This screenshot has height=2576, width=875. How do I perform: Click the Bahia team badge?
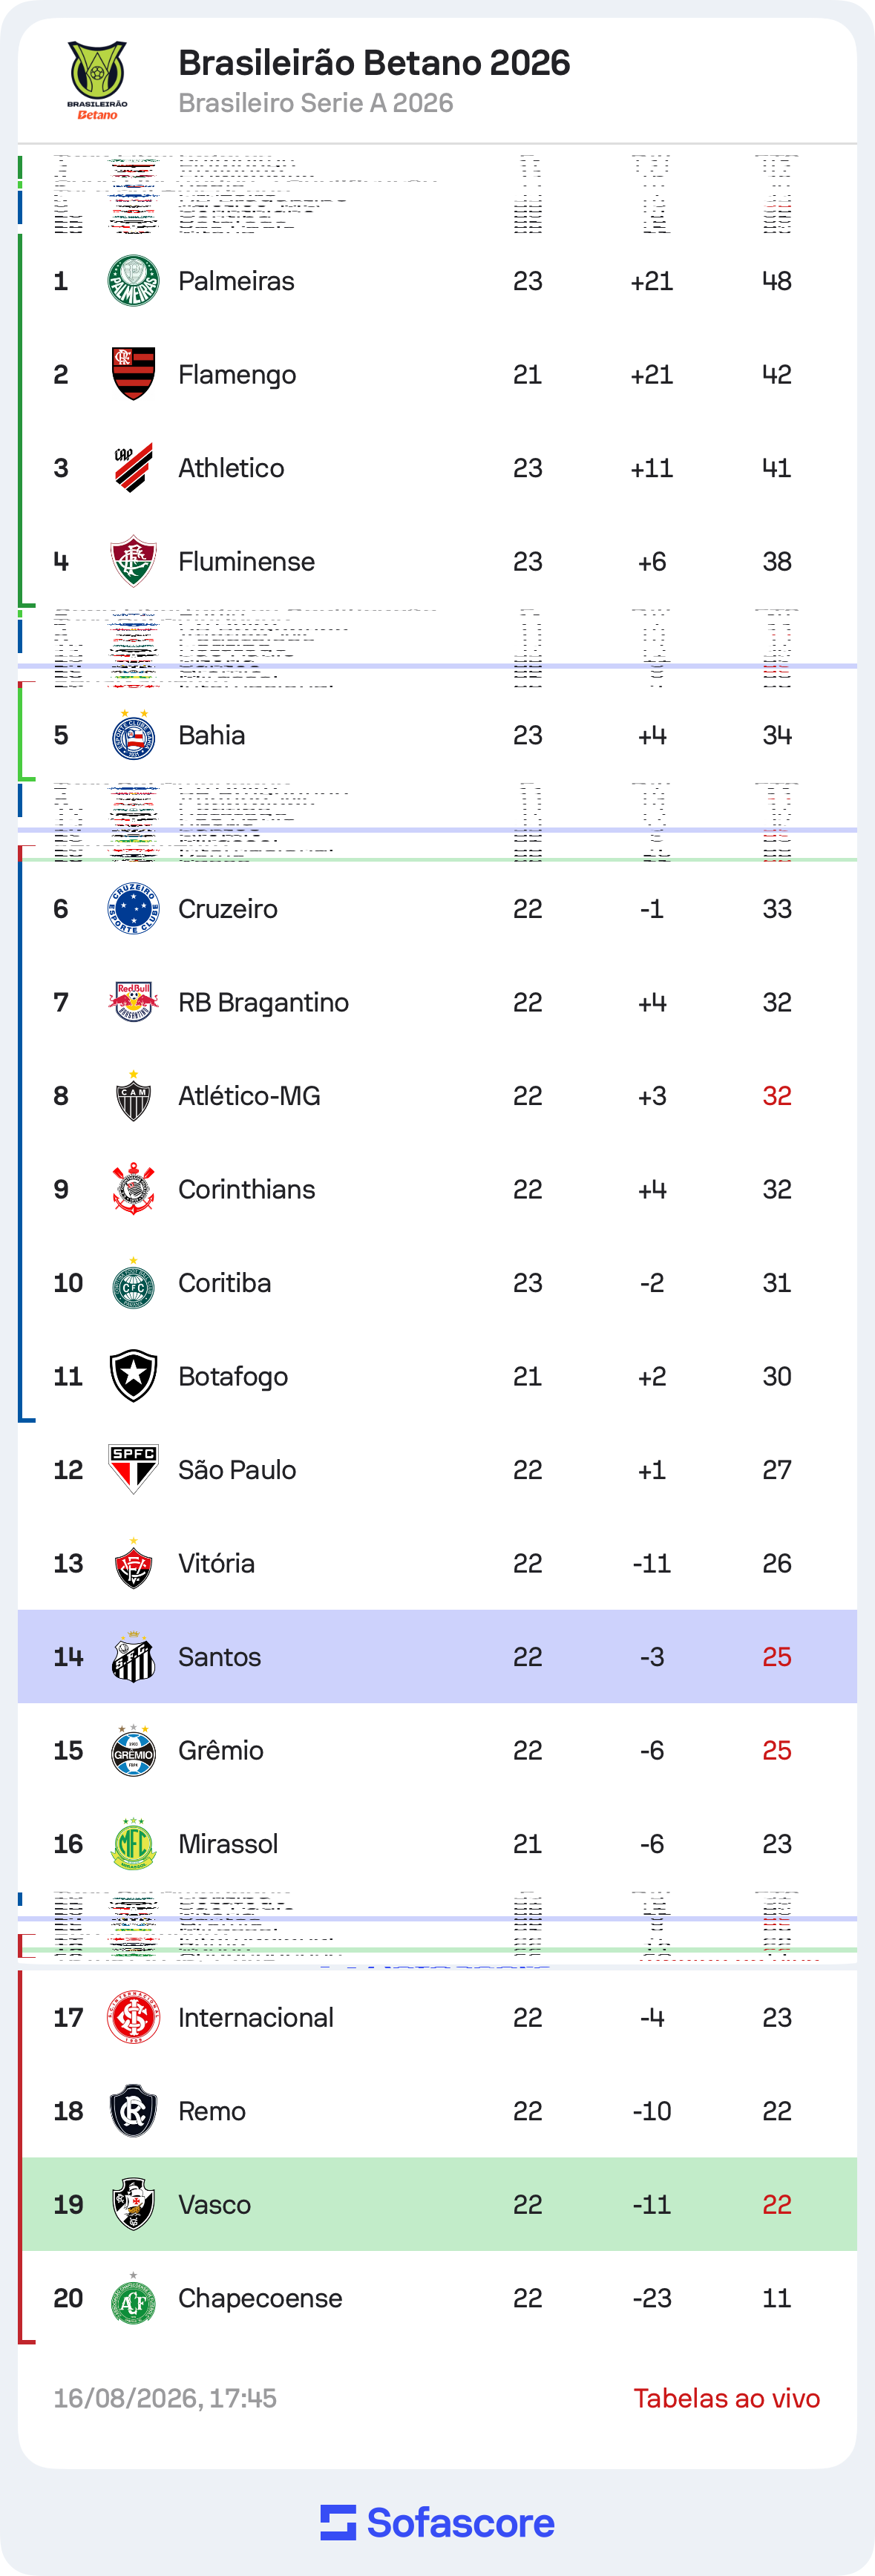[133, 735]
